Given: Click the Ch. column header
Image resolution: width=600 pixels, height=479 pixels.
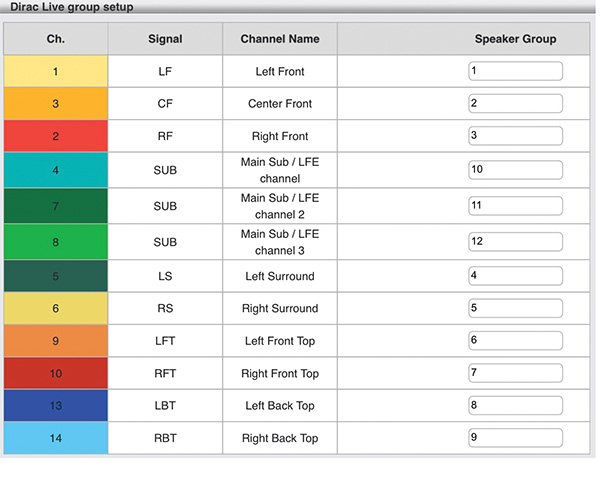Looking at the screenshot, I should pos(55,39).
